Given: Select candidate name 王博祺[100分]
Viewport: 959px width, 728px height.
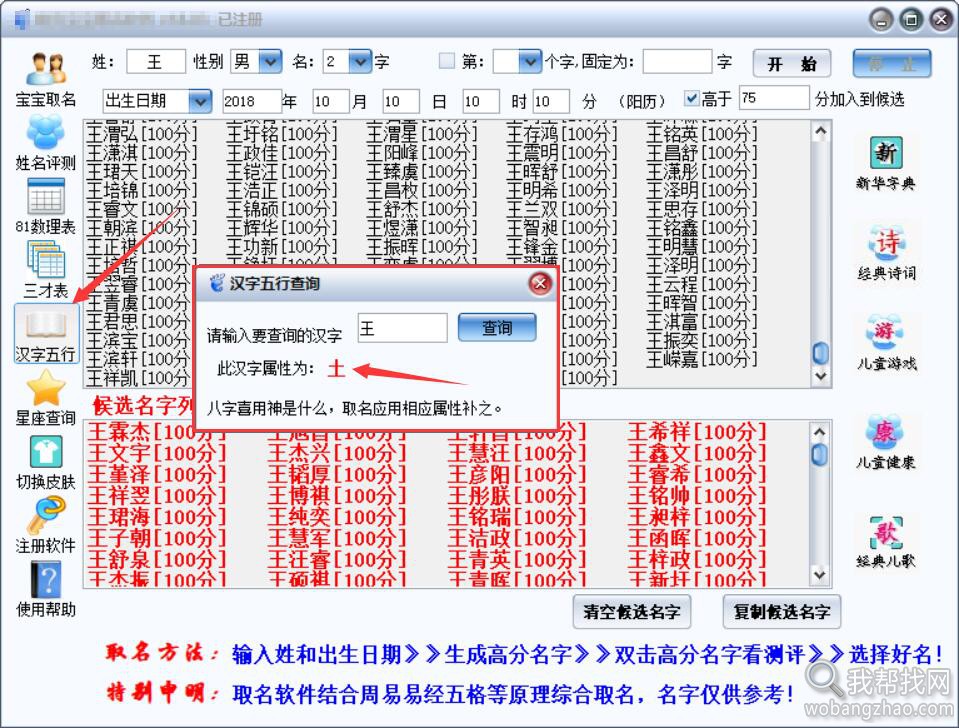Looking at the screenshot, I should (337, 496).
